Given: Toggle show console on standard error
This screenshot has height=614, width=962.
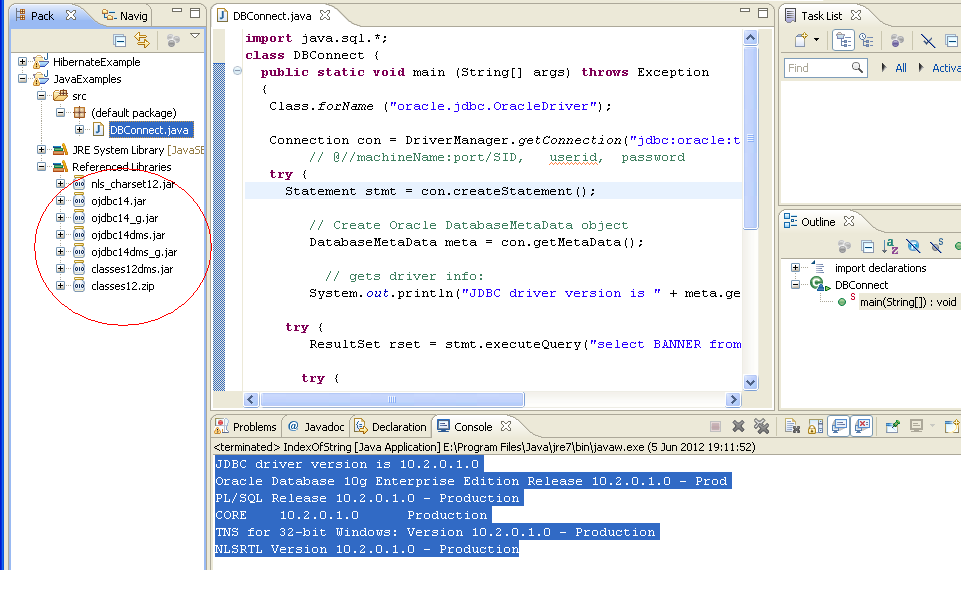Looking at the screenshot, I should coord(862,426).
